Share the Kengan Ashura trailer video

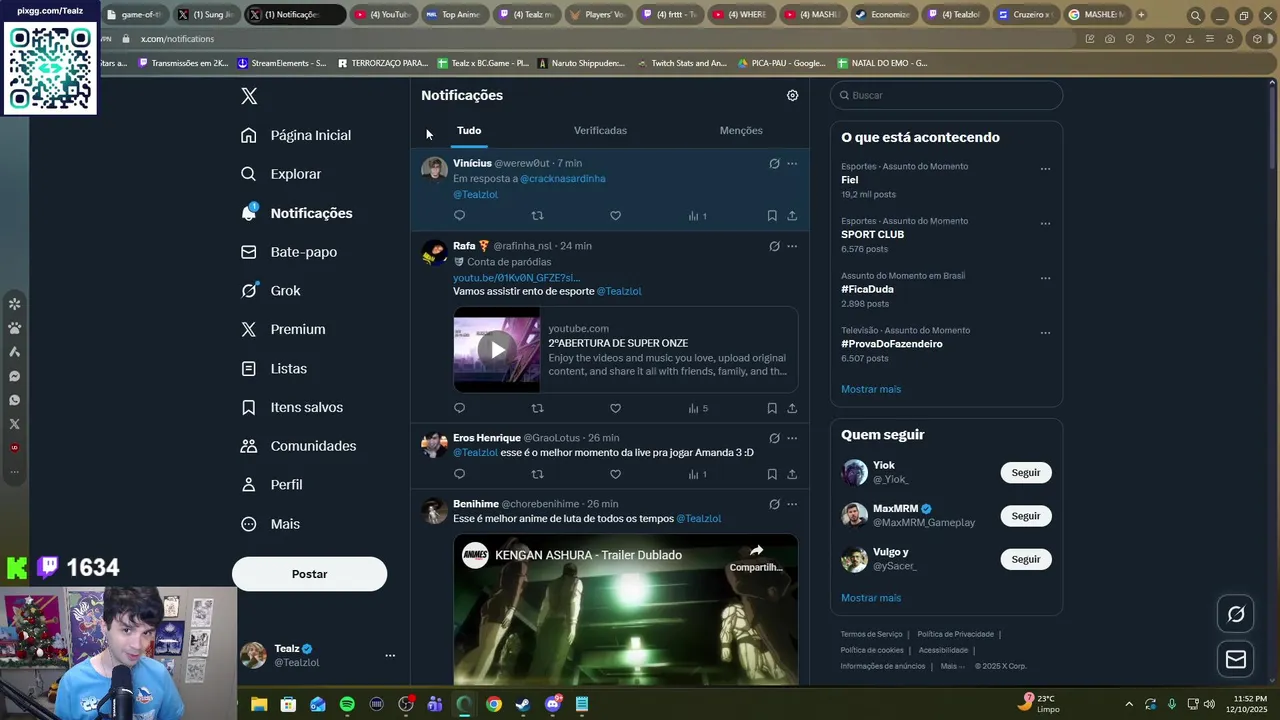[x=756, y=557]
